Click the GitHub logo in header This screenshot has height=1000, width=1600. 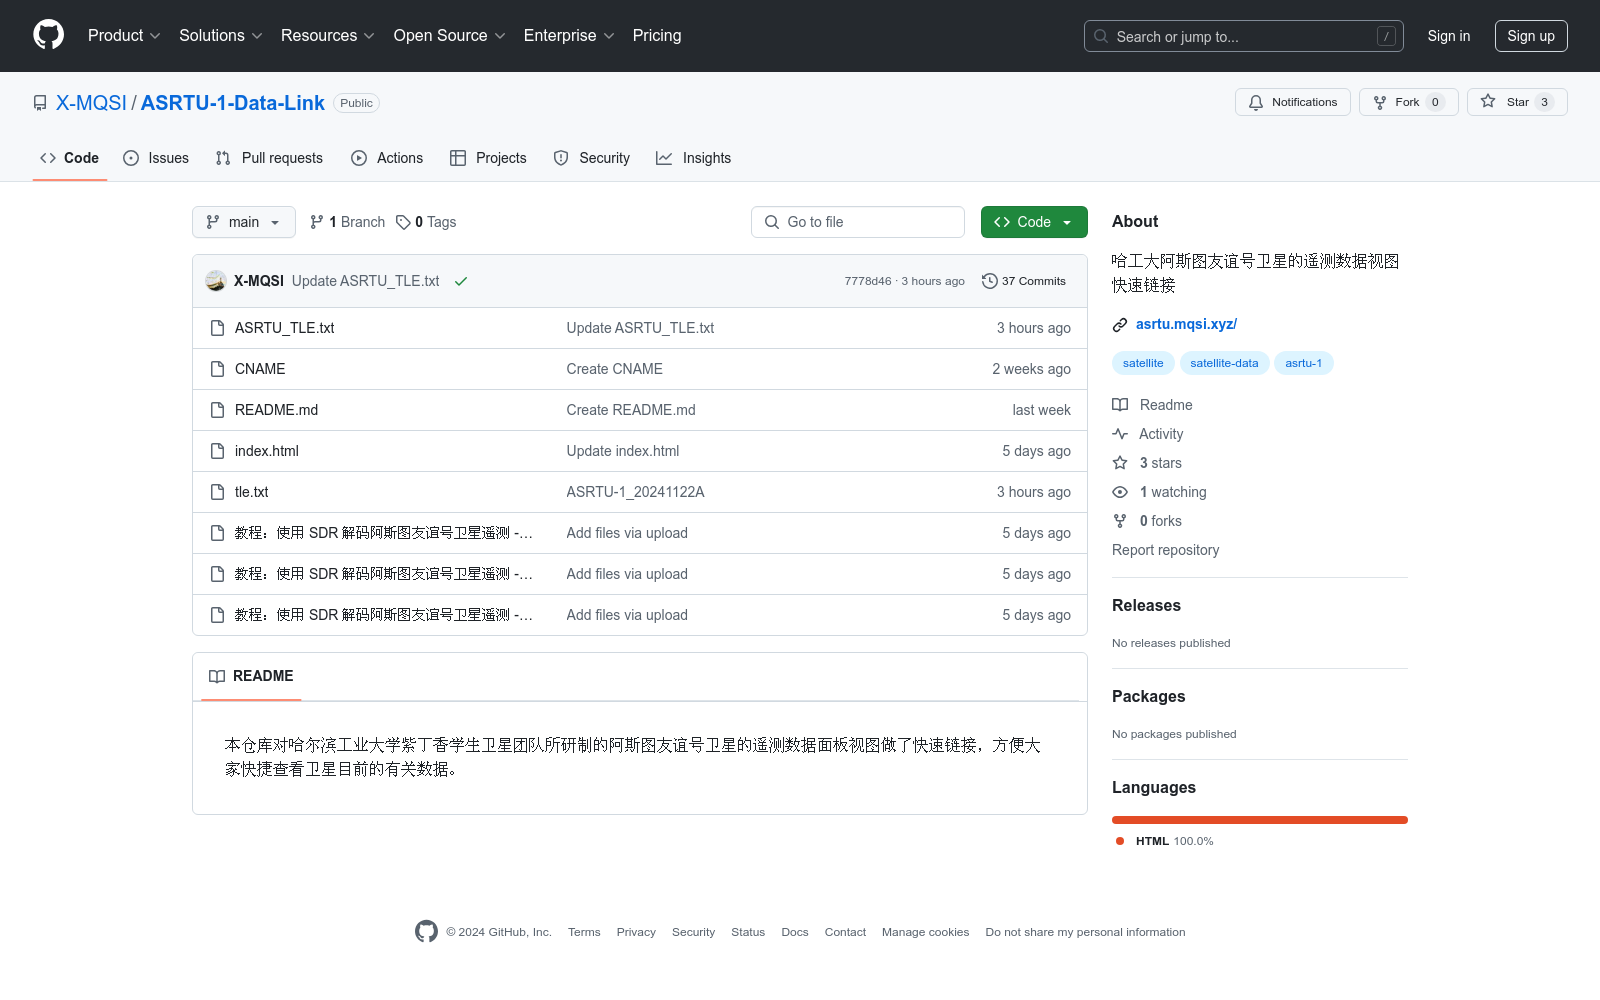[x=48, y=35]
